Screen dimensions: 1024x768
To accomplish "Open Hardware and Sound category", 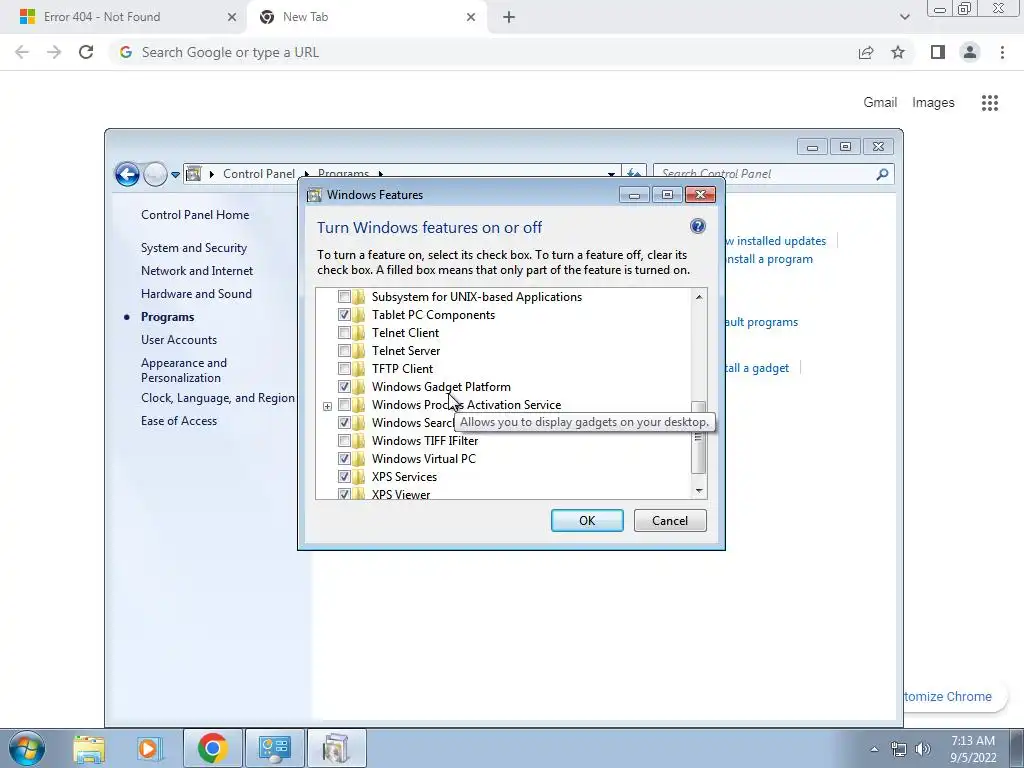I will (x=196, y=294).
